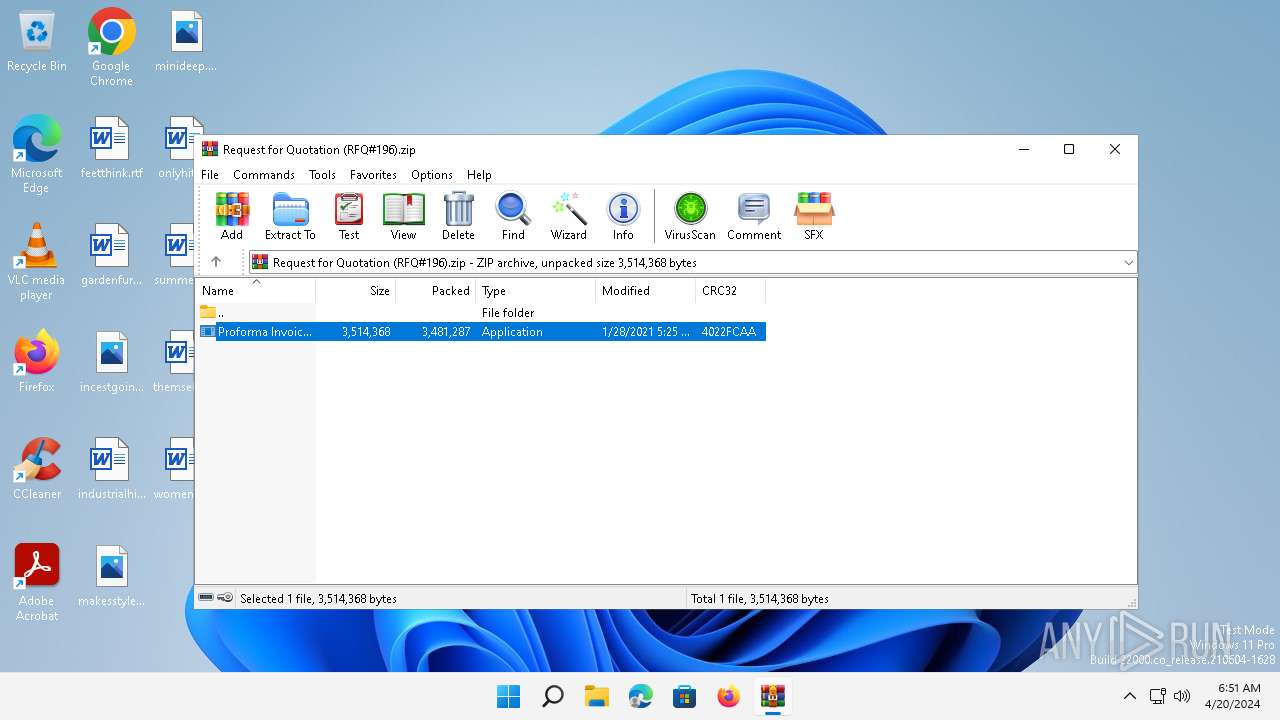Open the View toolbar button
The width and height of the screenshot is (1280, 720).
click(x=403, y=216)
